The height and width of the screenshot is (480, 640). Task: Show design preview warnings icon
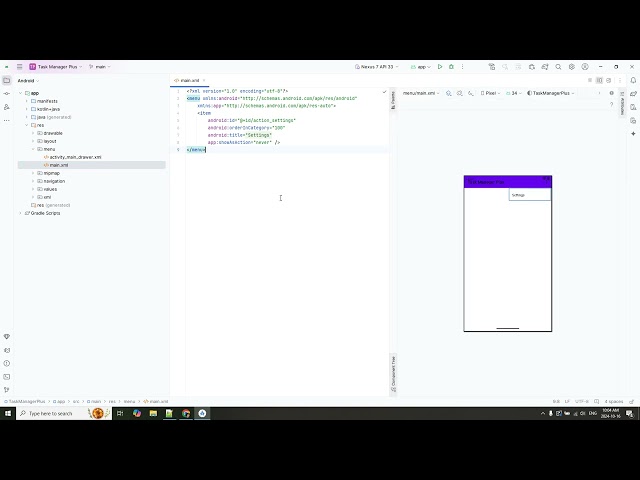(x=611, y=93)
